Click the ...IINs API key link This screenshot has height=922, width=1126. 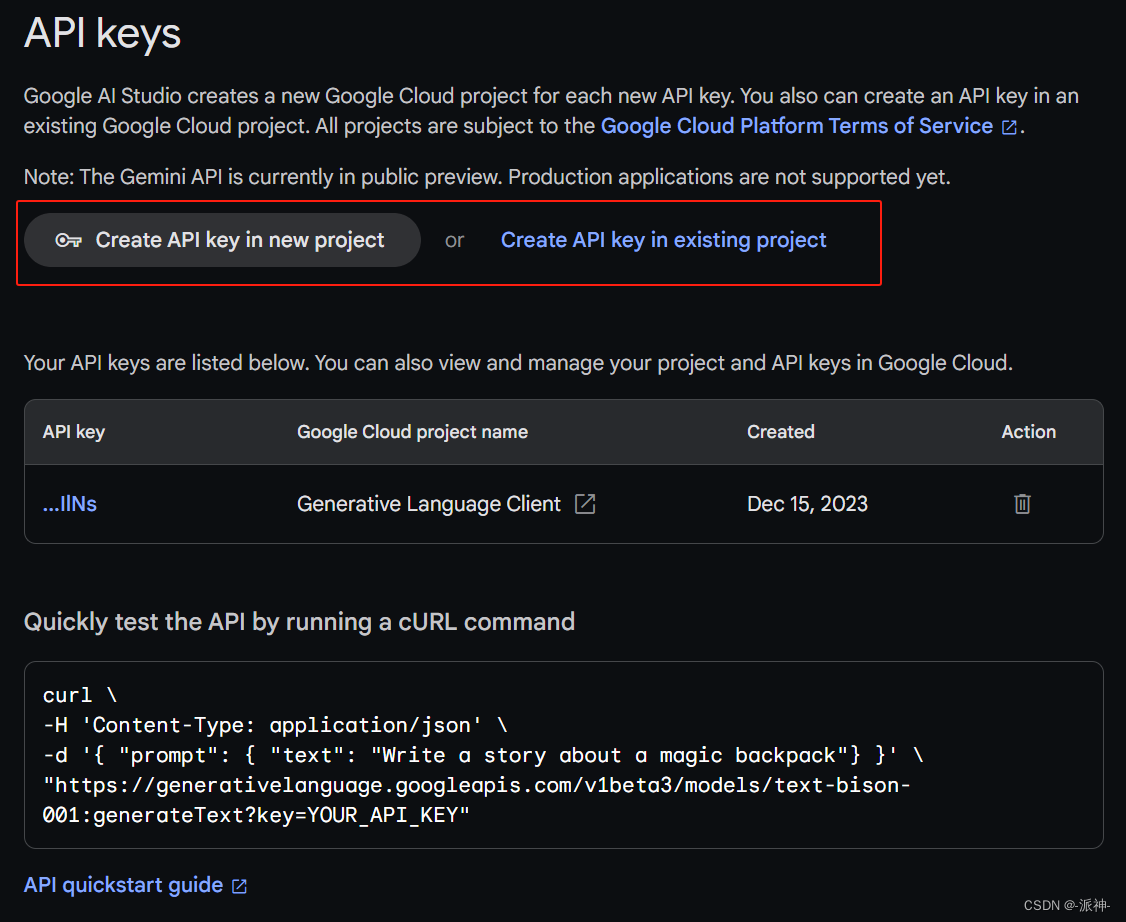coord(70,503)
